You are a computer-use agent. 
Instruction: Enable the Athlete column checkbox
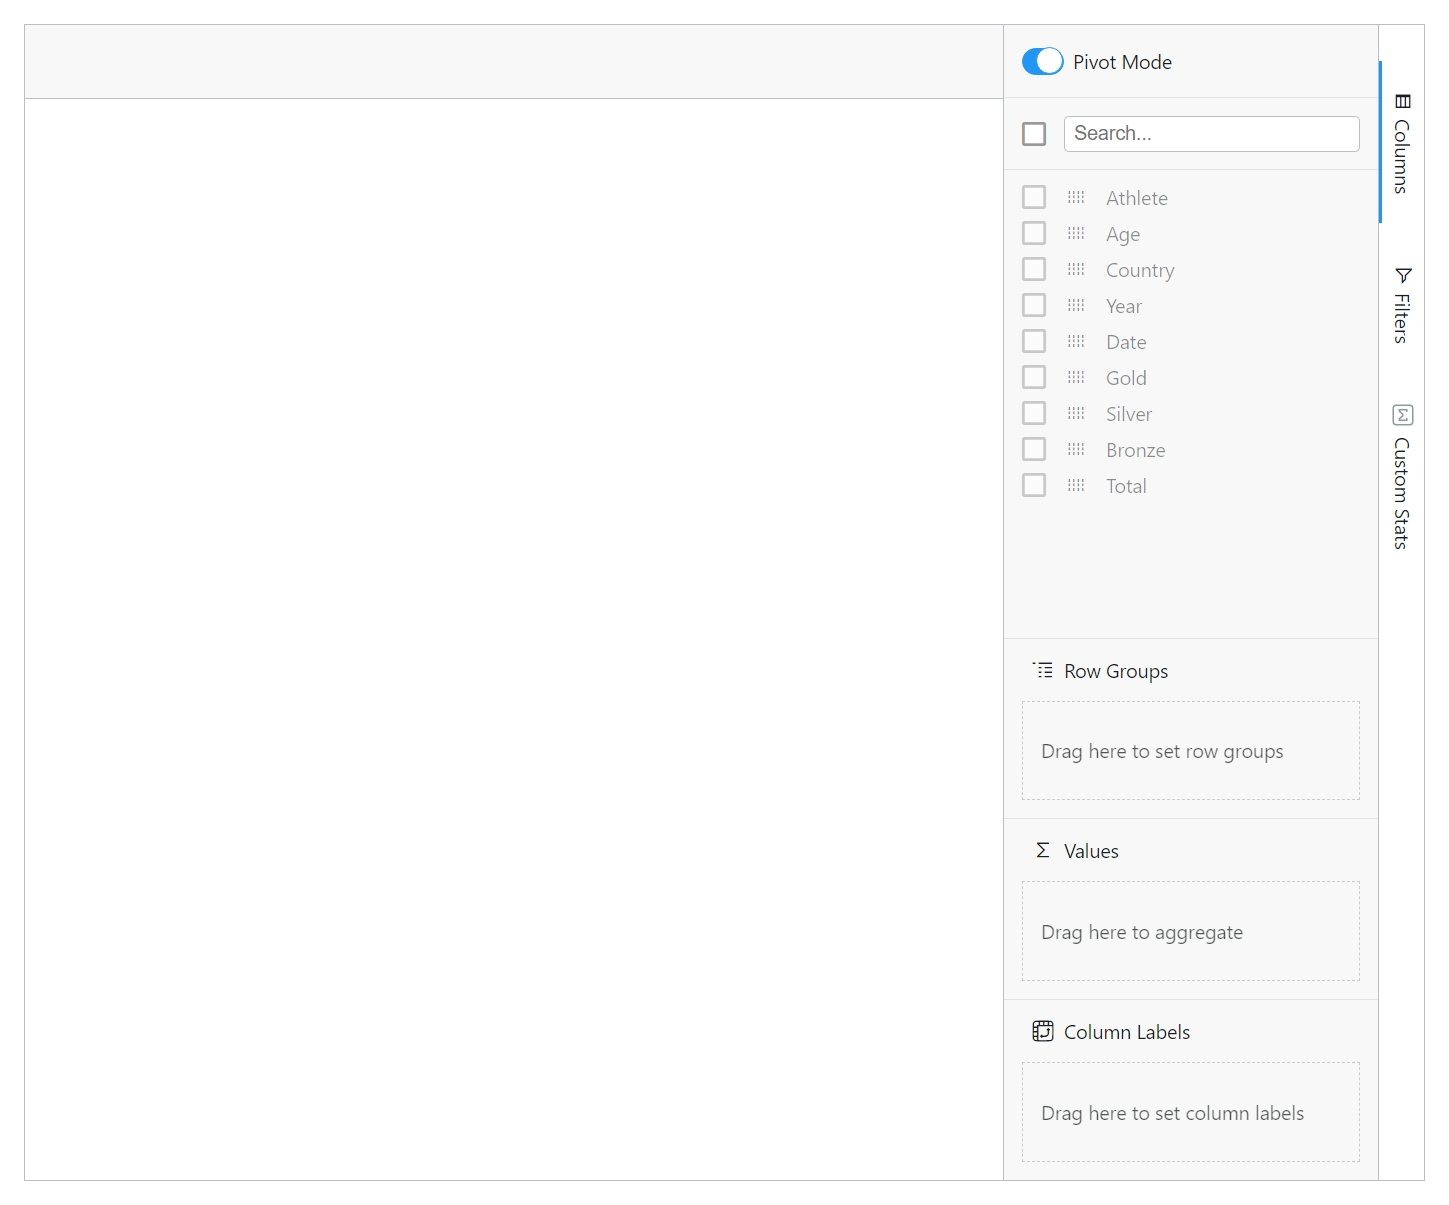click(1034, 197)
